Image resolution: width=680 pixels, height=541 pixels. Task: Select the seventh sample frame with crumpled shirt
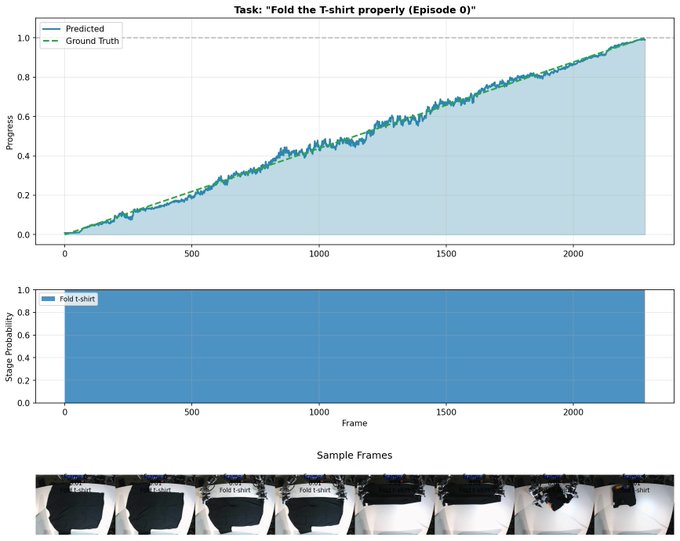pos(553,504)
